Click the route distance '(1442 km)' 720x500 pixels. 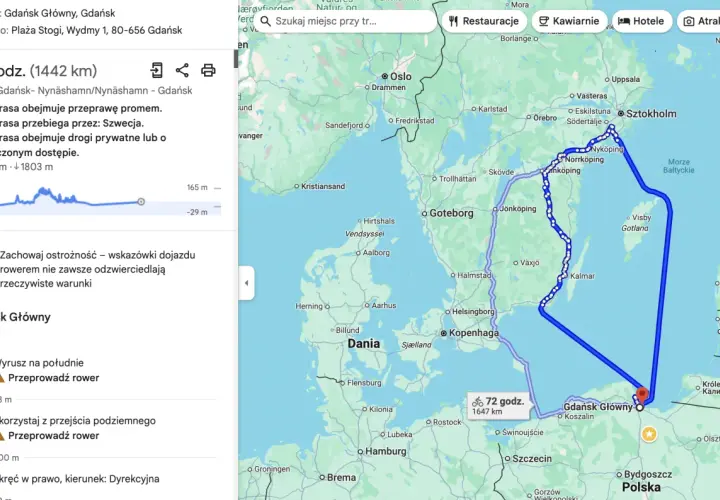point(63,71)
